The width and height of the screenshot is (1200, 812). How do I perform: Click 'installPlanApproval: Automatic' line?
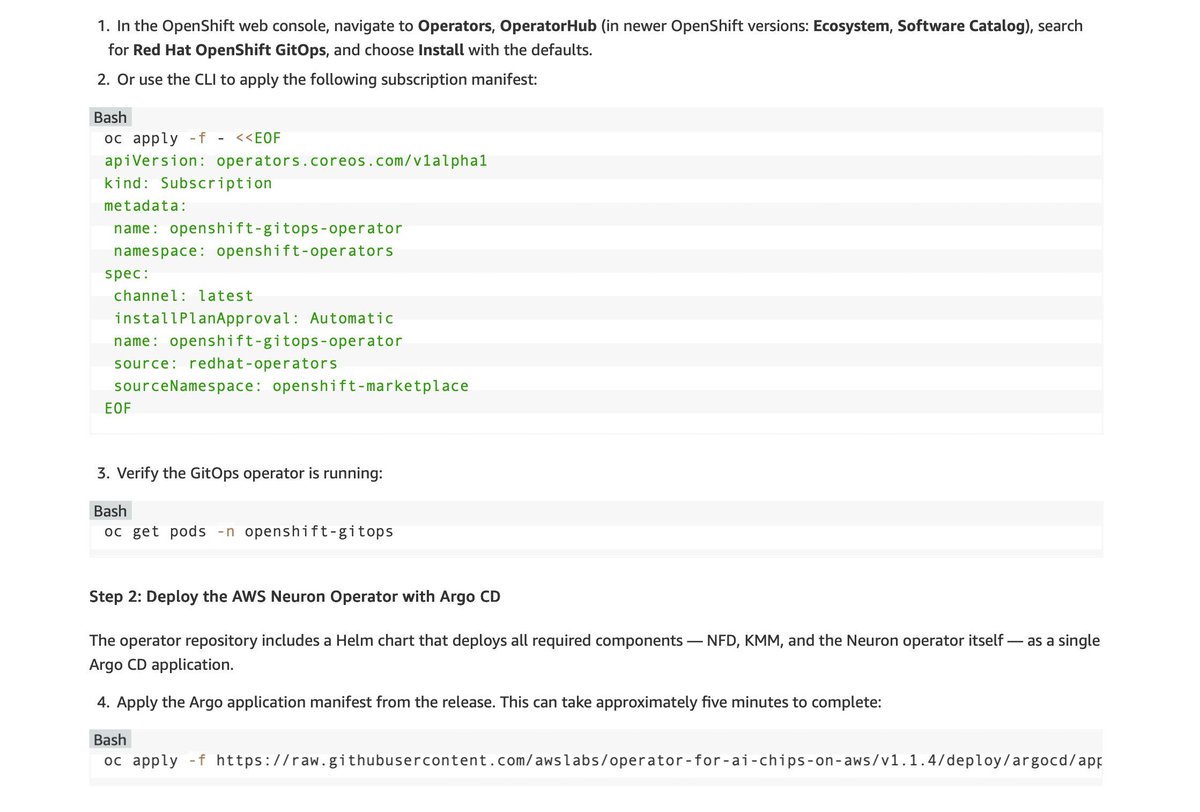point(254,318)
